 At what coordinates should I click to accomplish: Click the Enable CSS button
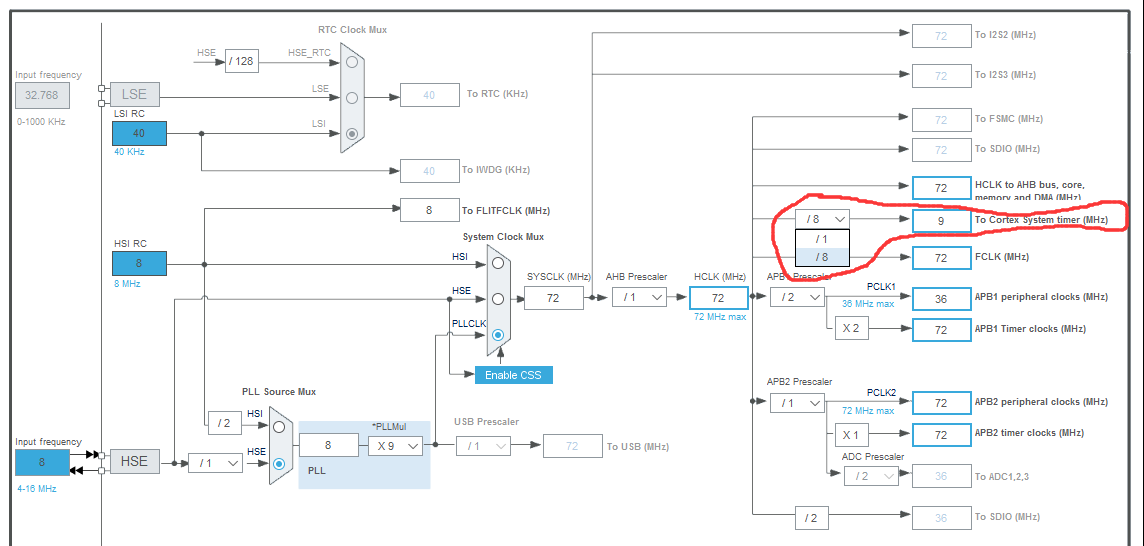click(x=514, y=375)
